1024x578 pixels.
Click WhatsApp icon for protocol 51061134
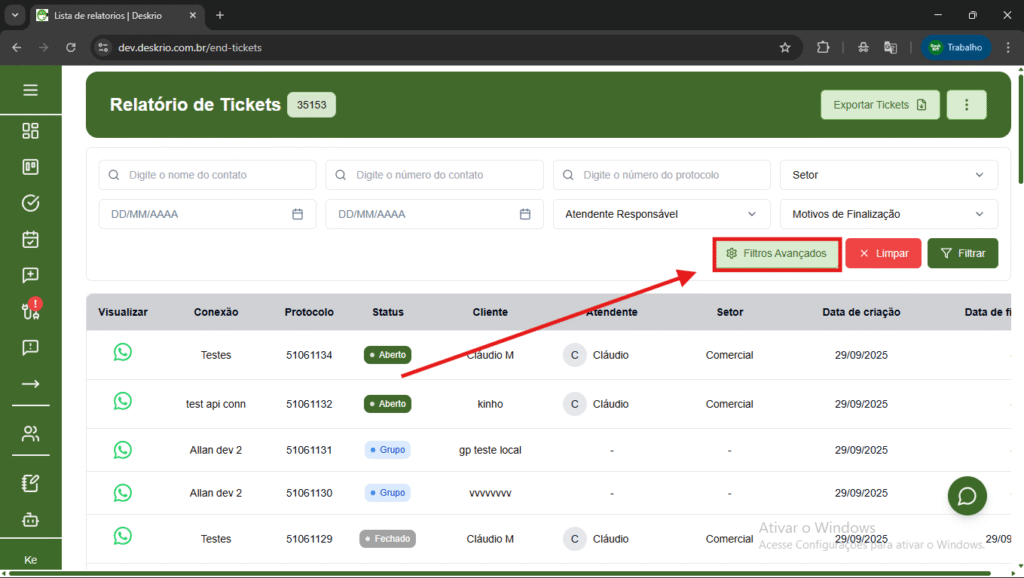[122, 352]
